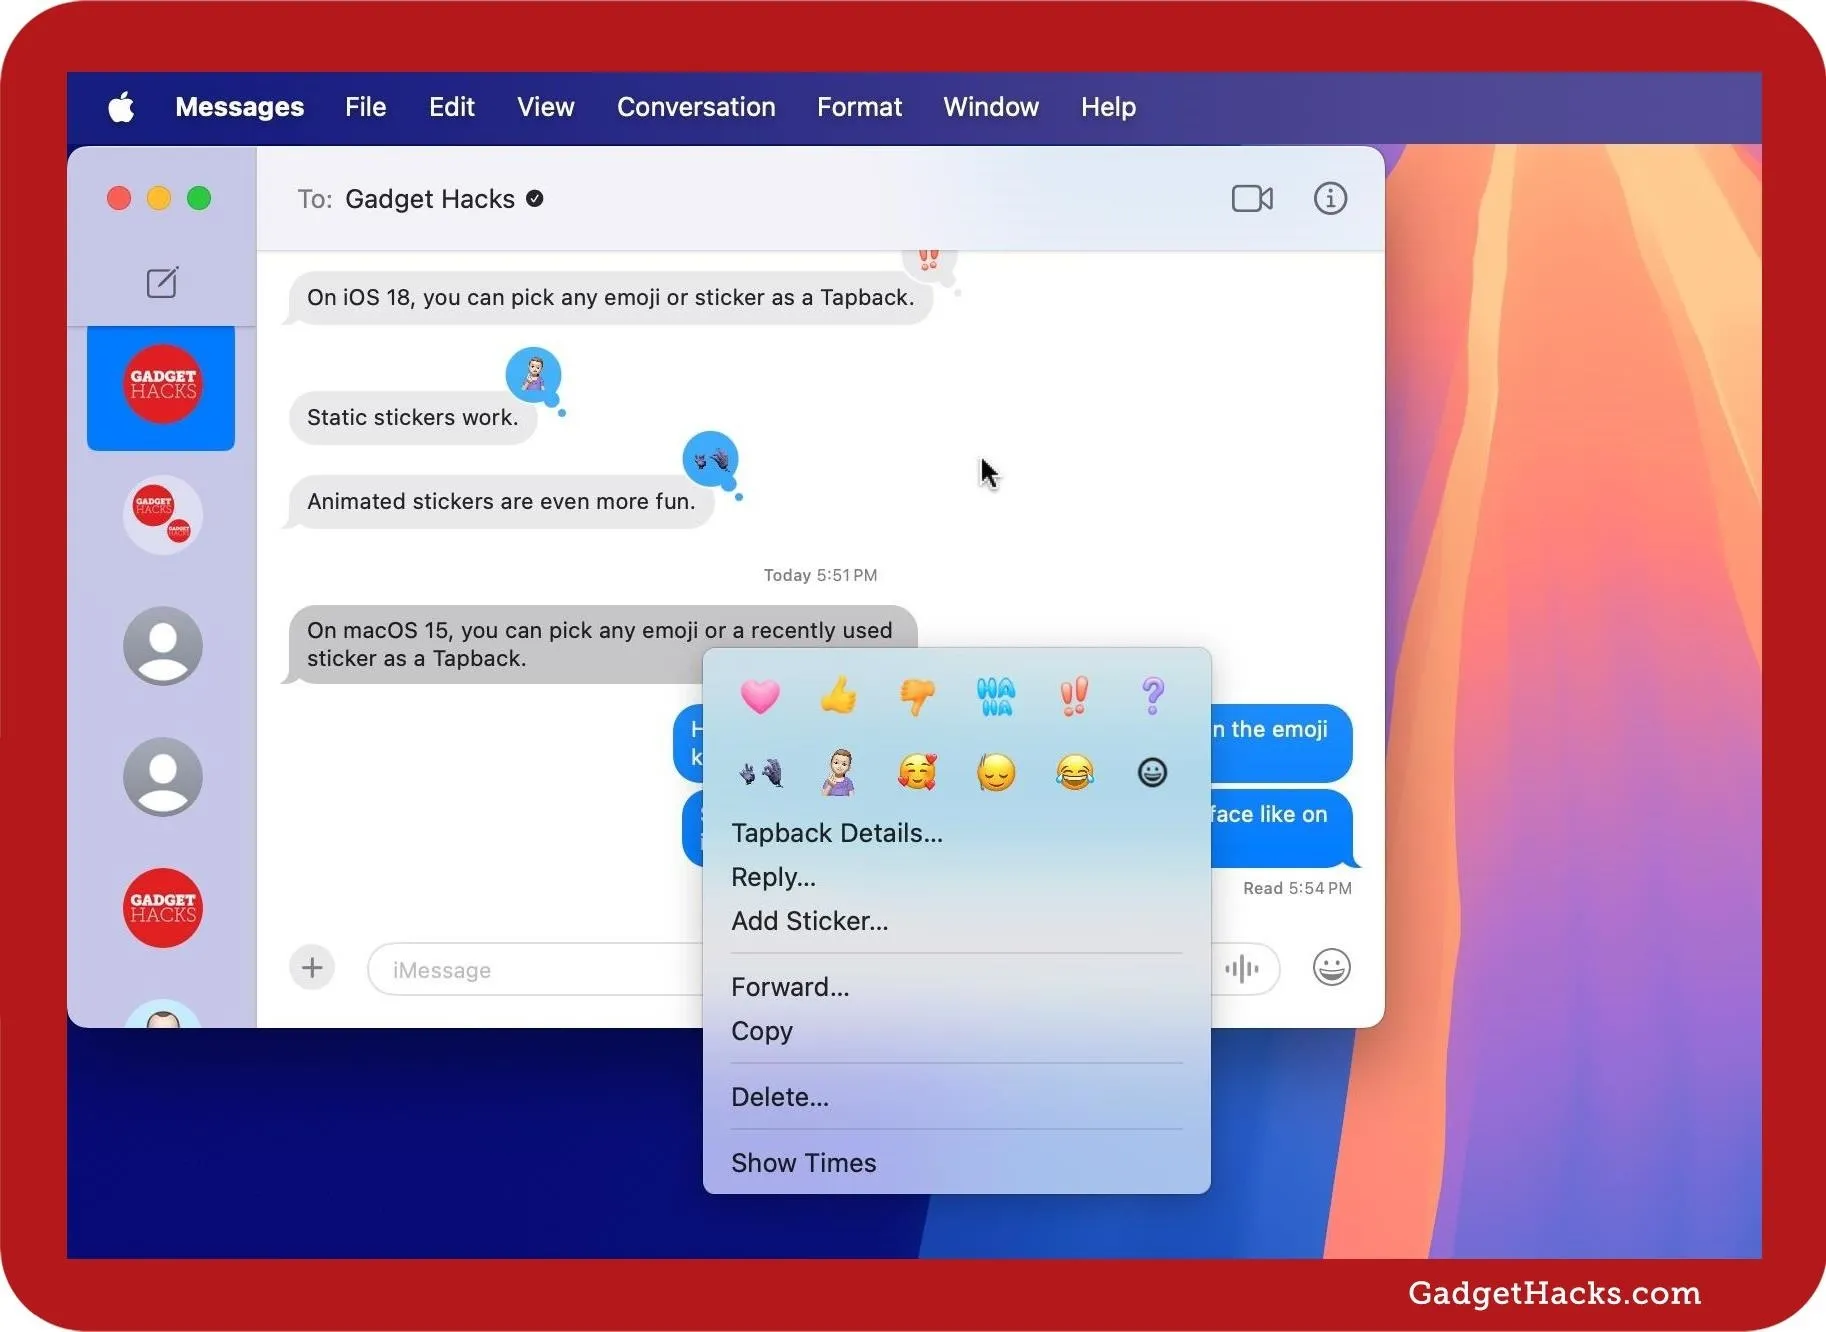1826x1332 pixels.
Task: React with the Memoji sticker
Action: (838, 772)
